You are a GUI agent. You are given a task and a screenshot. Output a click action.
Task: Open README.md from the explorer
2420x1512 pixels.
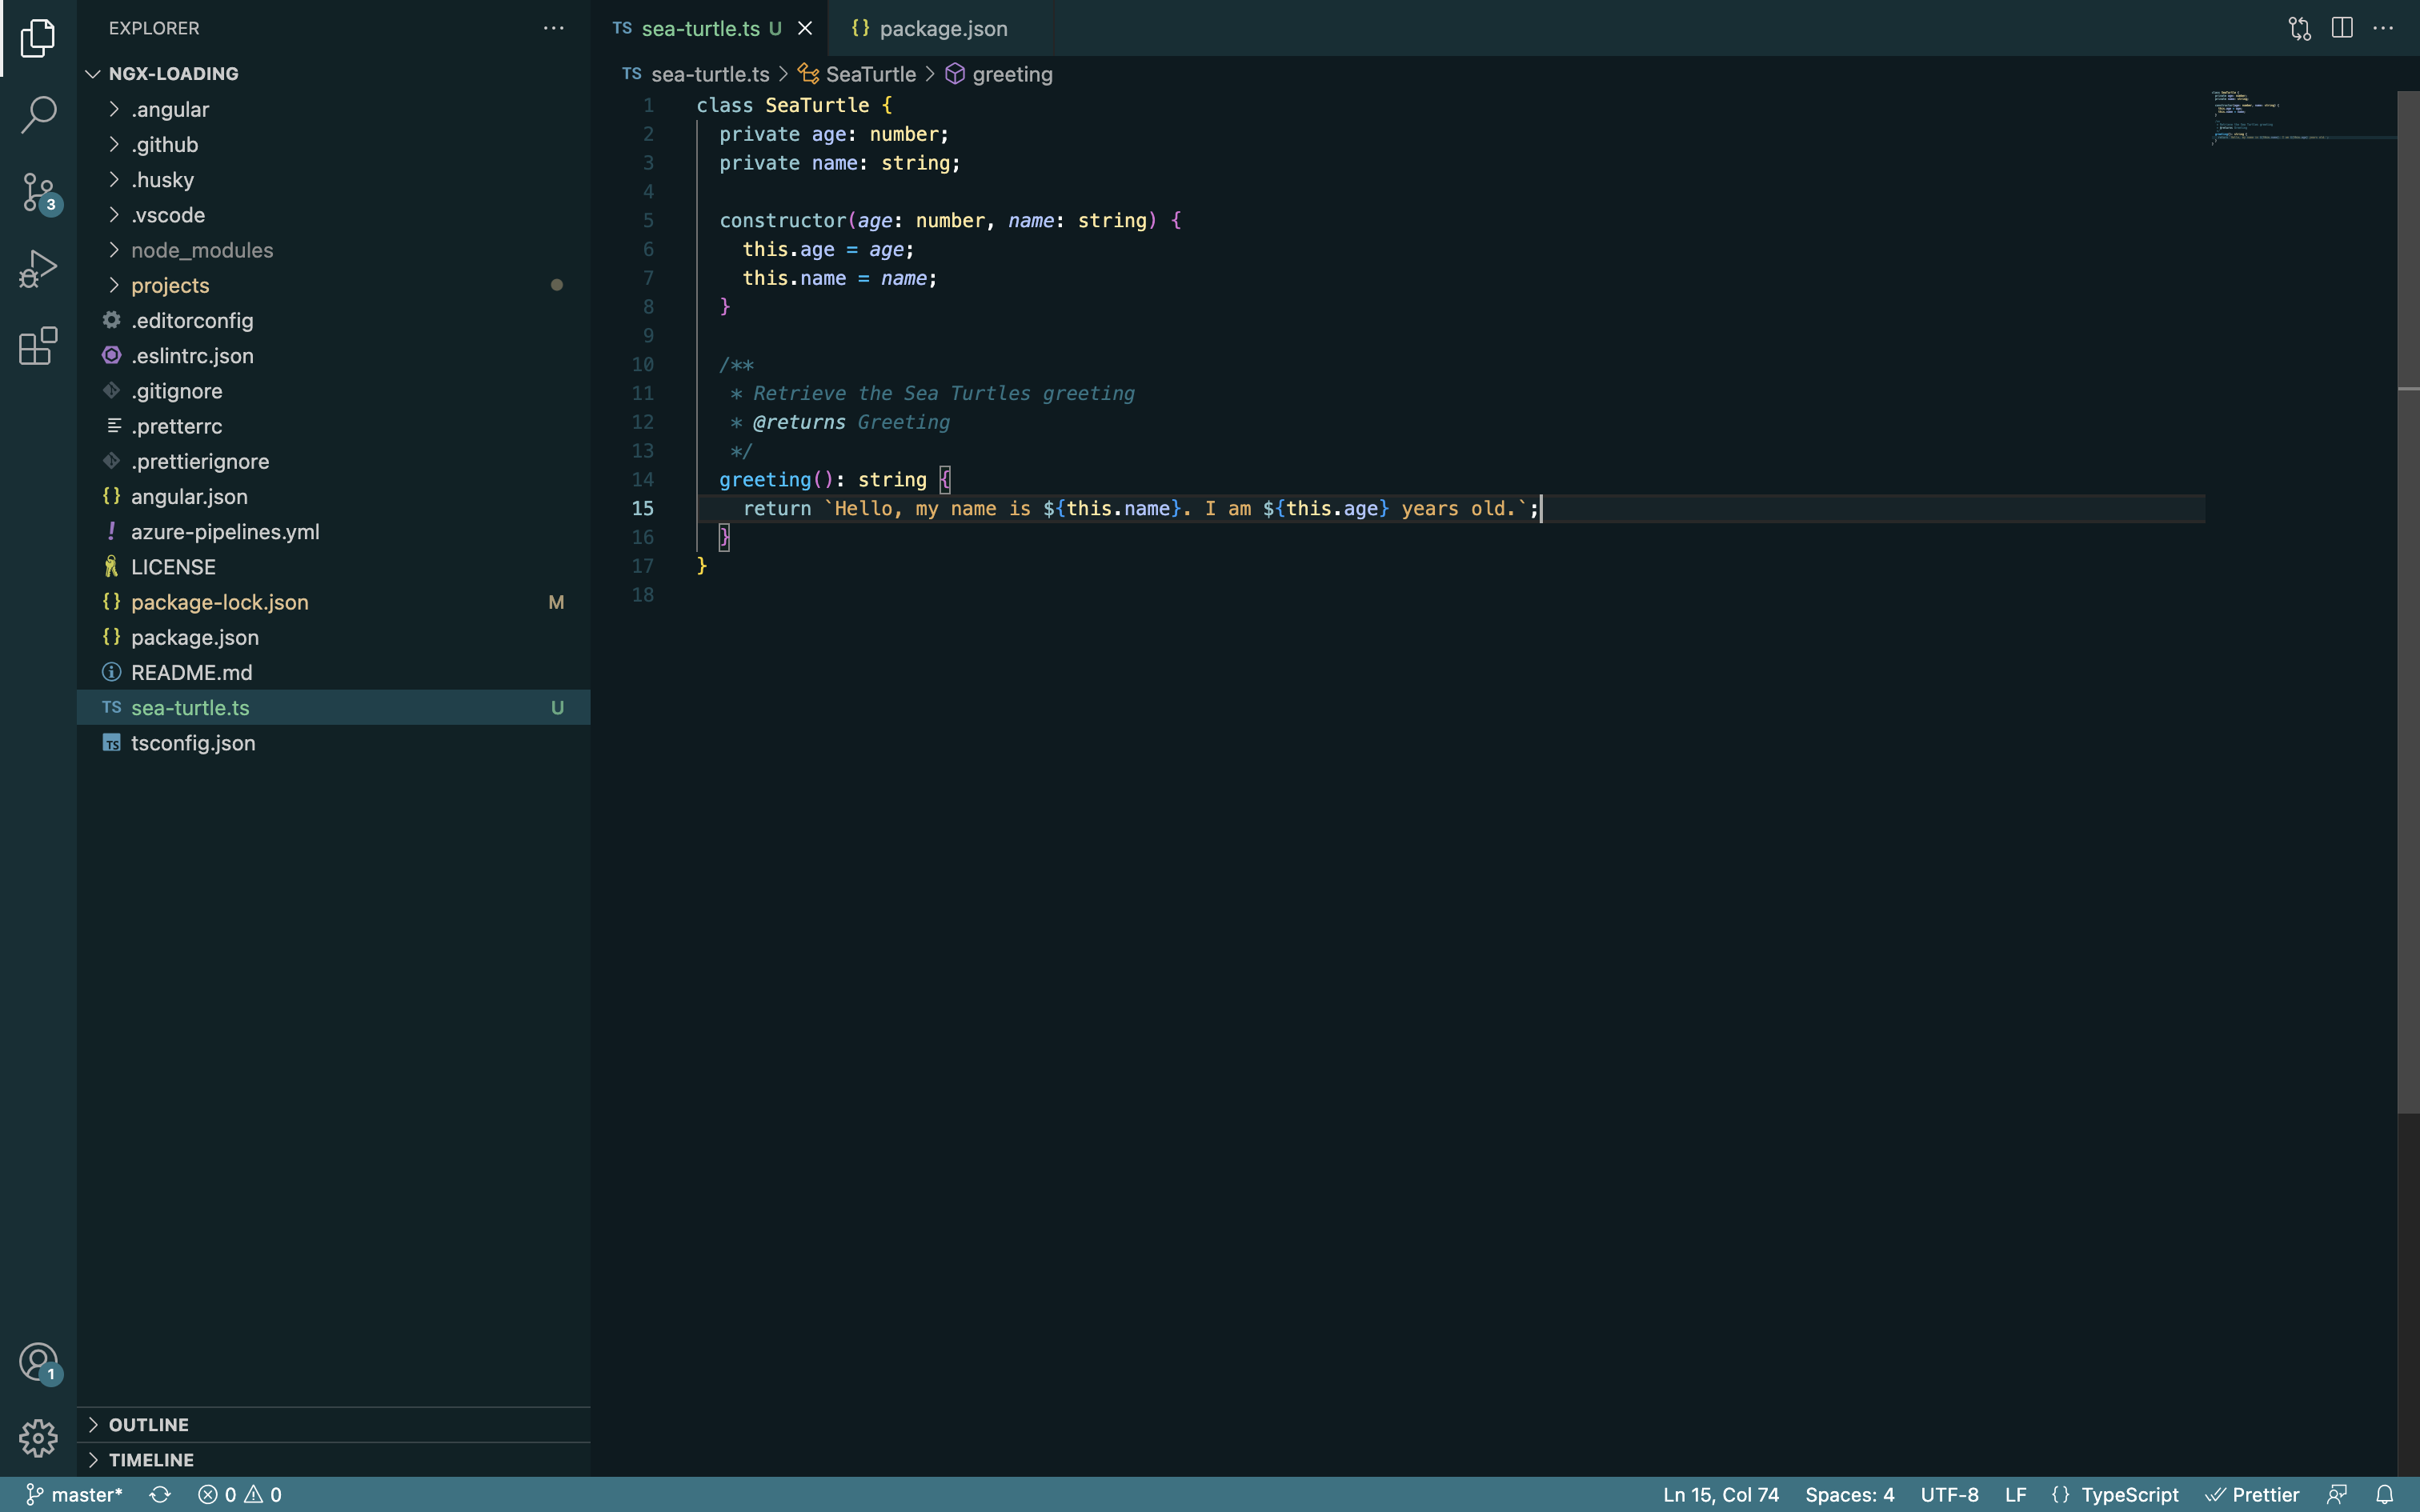[191, 672]
